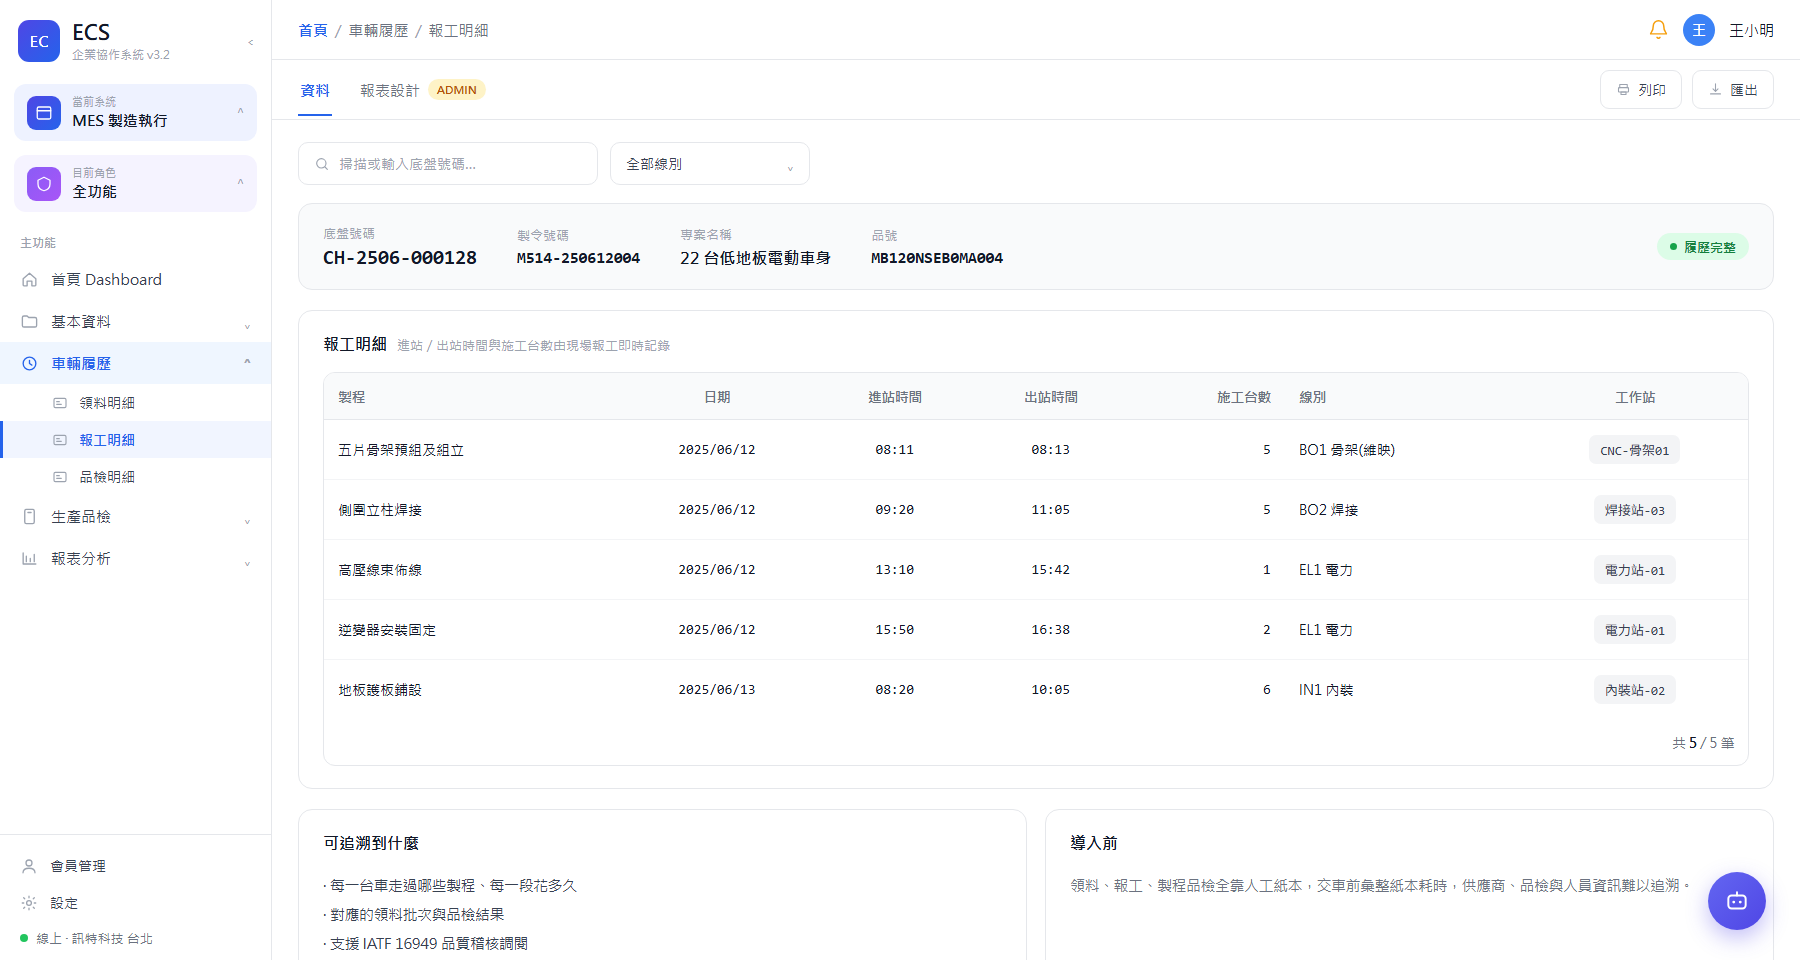
Task: Click the 全功能 role icon
Action: tap(44, 184)
